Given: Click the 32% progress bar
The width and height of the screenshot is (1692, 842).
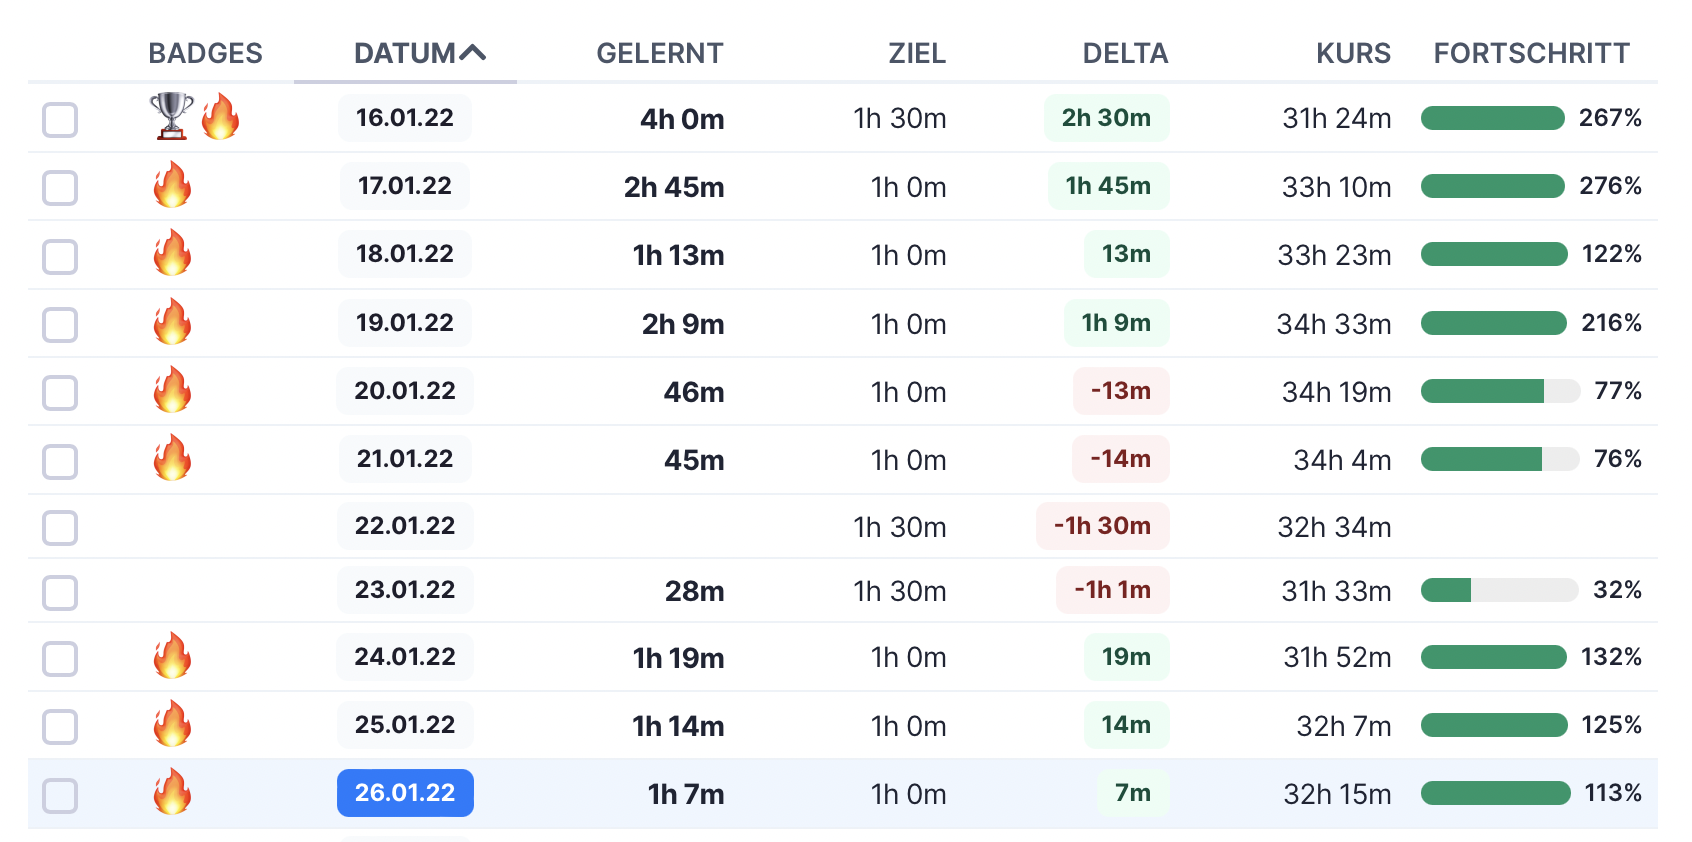Looking at the screenshot, I should pos(1499,590).
